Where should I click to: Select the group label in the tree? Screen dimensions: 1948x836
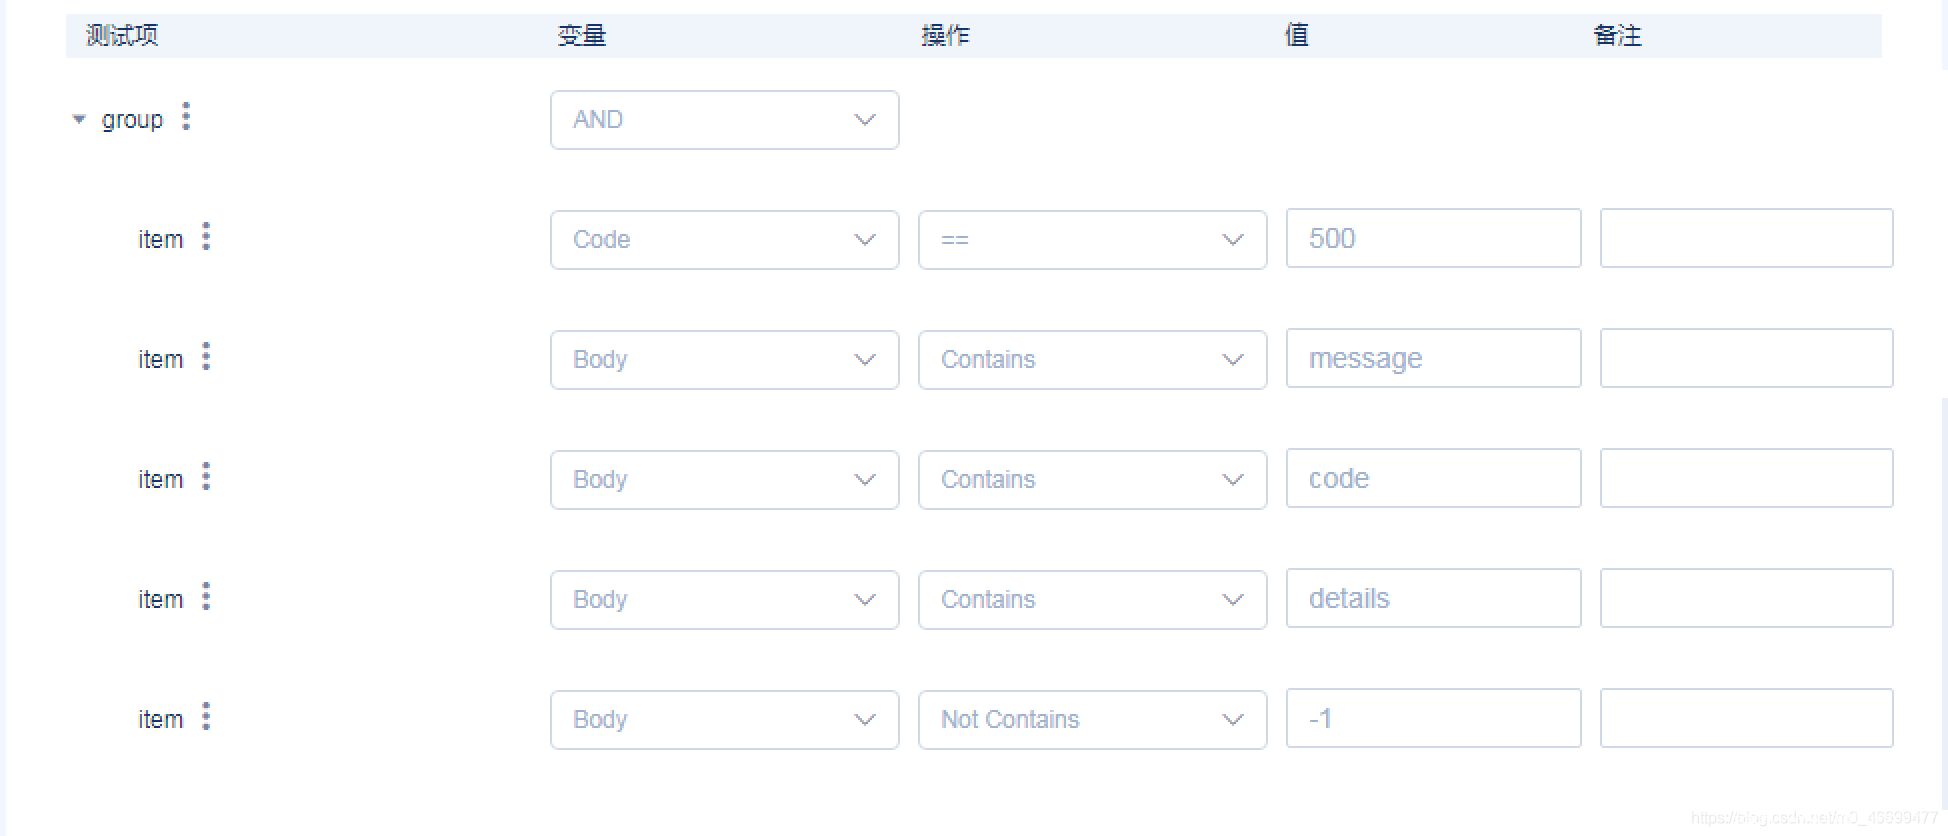coord(132,120)
